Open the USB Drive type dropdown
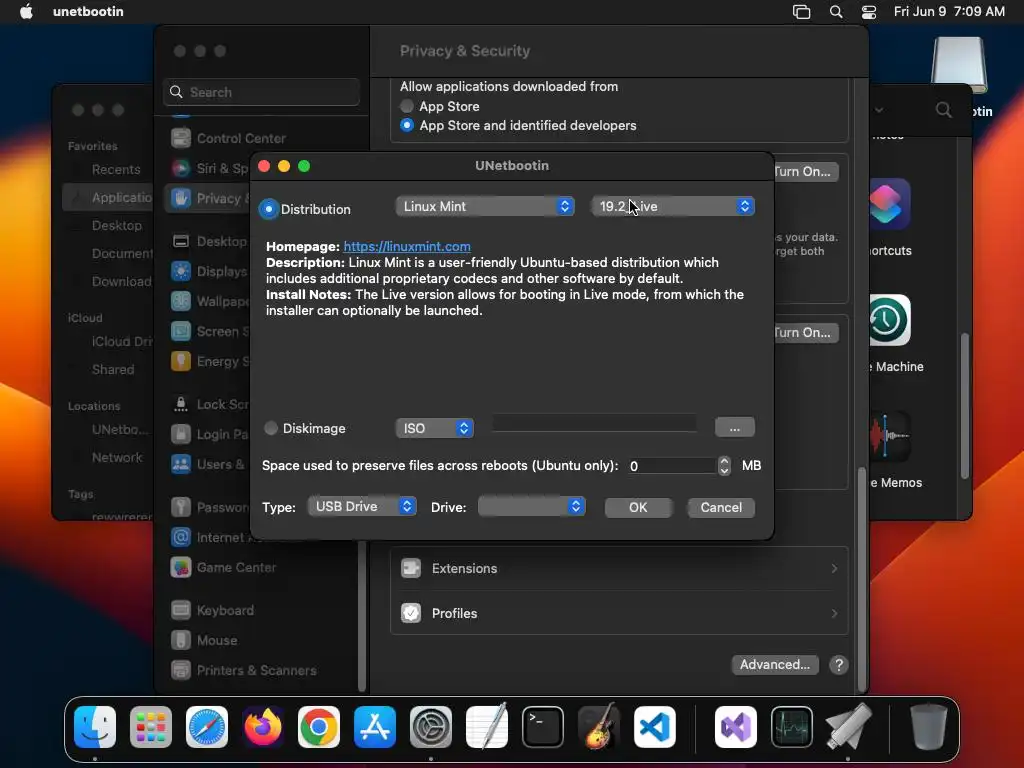The height and width of the screenshot is (768, 1024). [362, 506]
